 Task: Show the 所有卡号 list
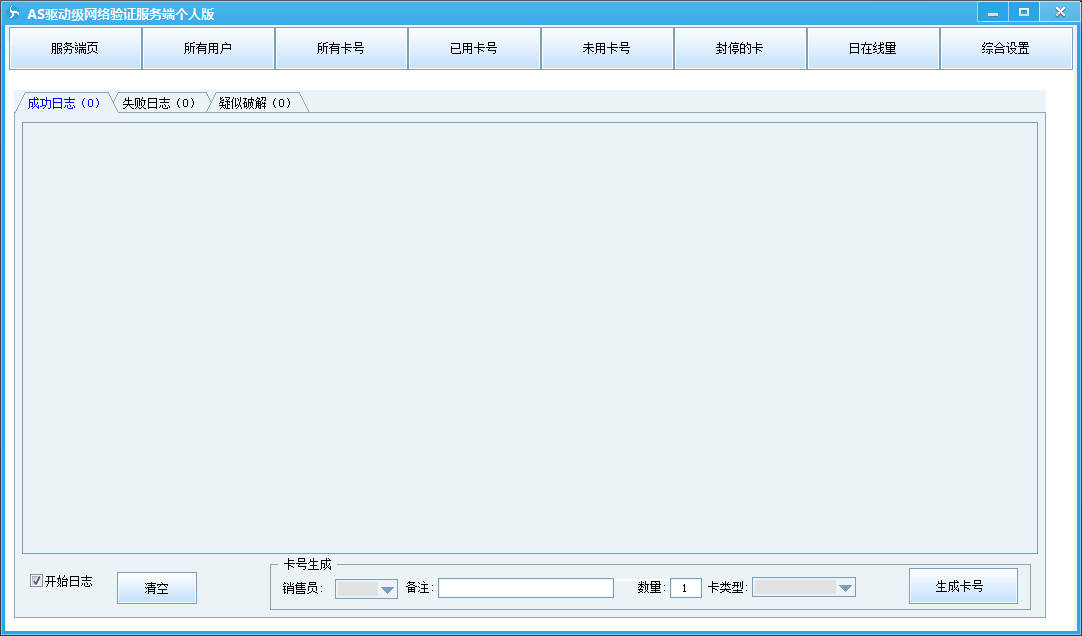(341, 48)
